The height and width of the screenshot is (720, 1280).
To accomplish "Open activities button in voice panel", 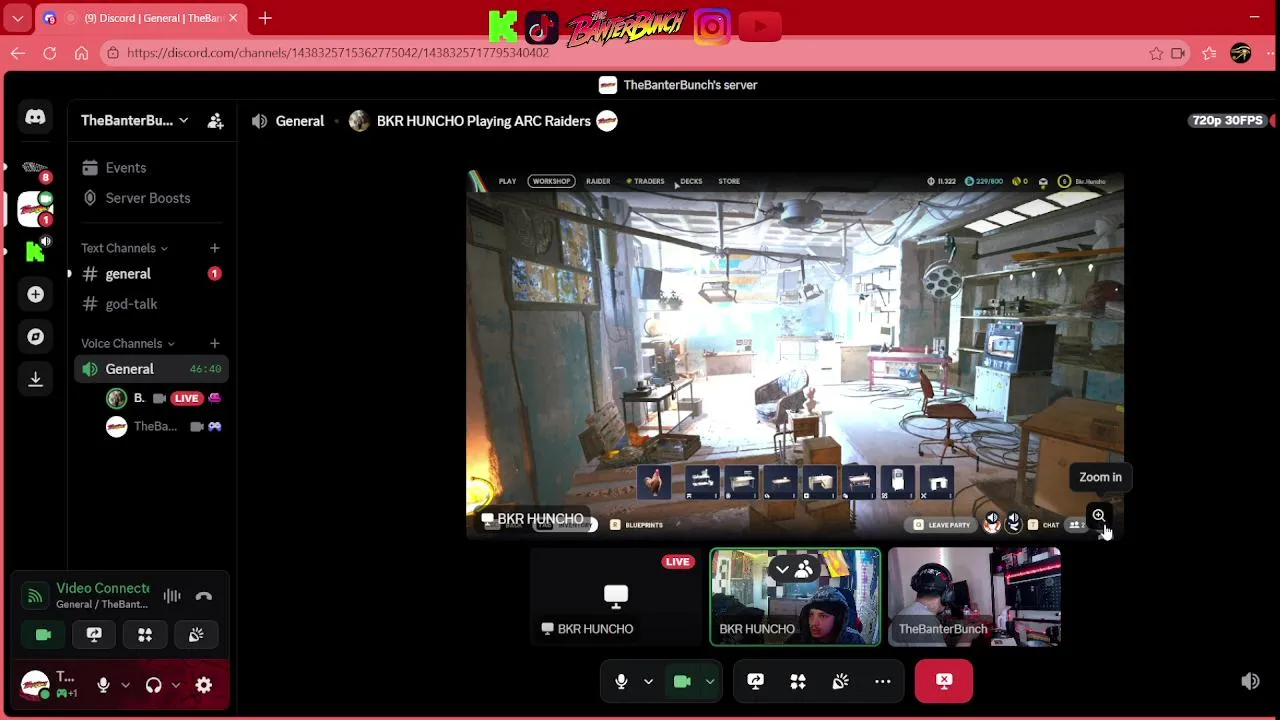I will [x=145, y=635].
